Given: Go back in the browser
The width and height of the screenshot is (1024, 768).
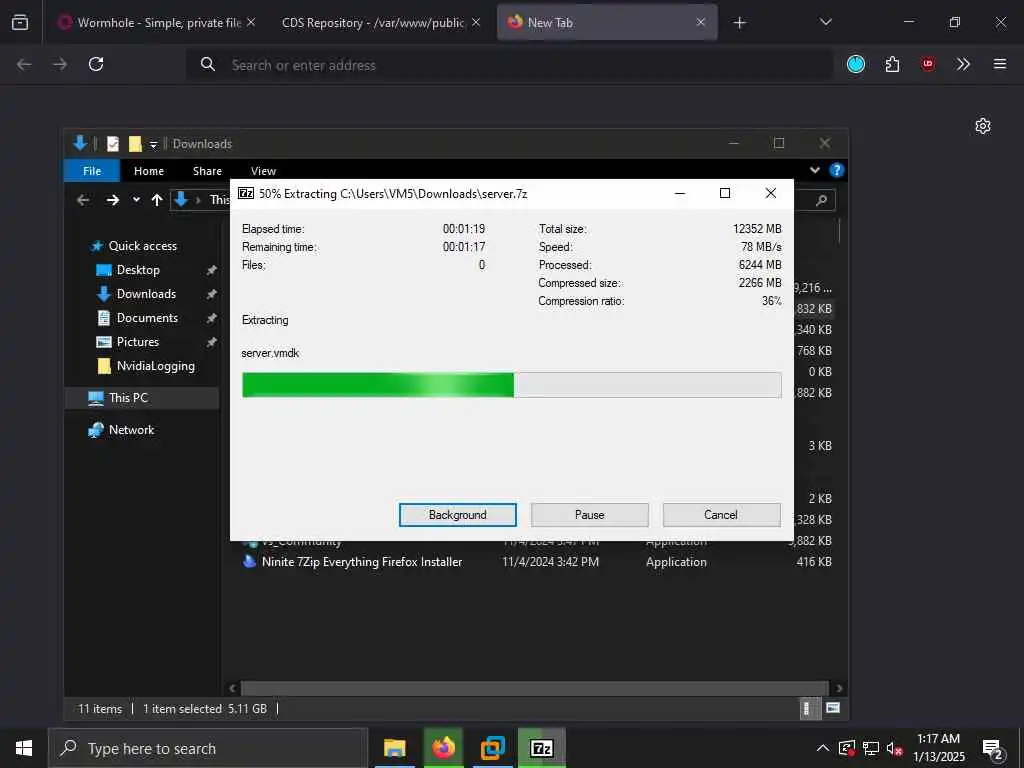Looking at the screenshot, I should click(x=24, y=64).
